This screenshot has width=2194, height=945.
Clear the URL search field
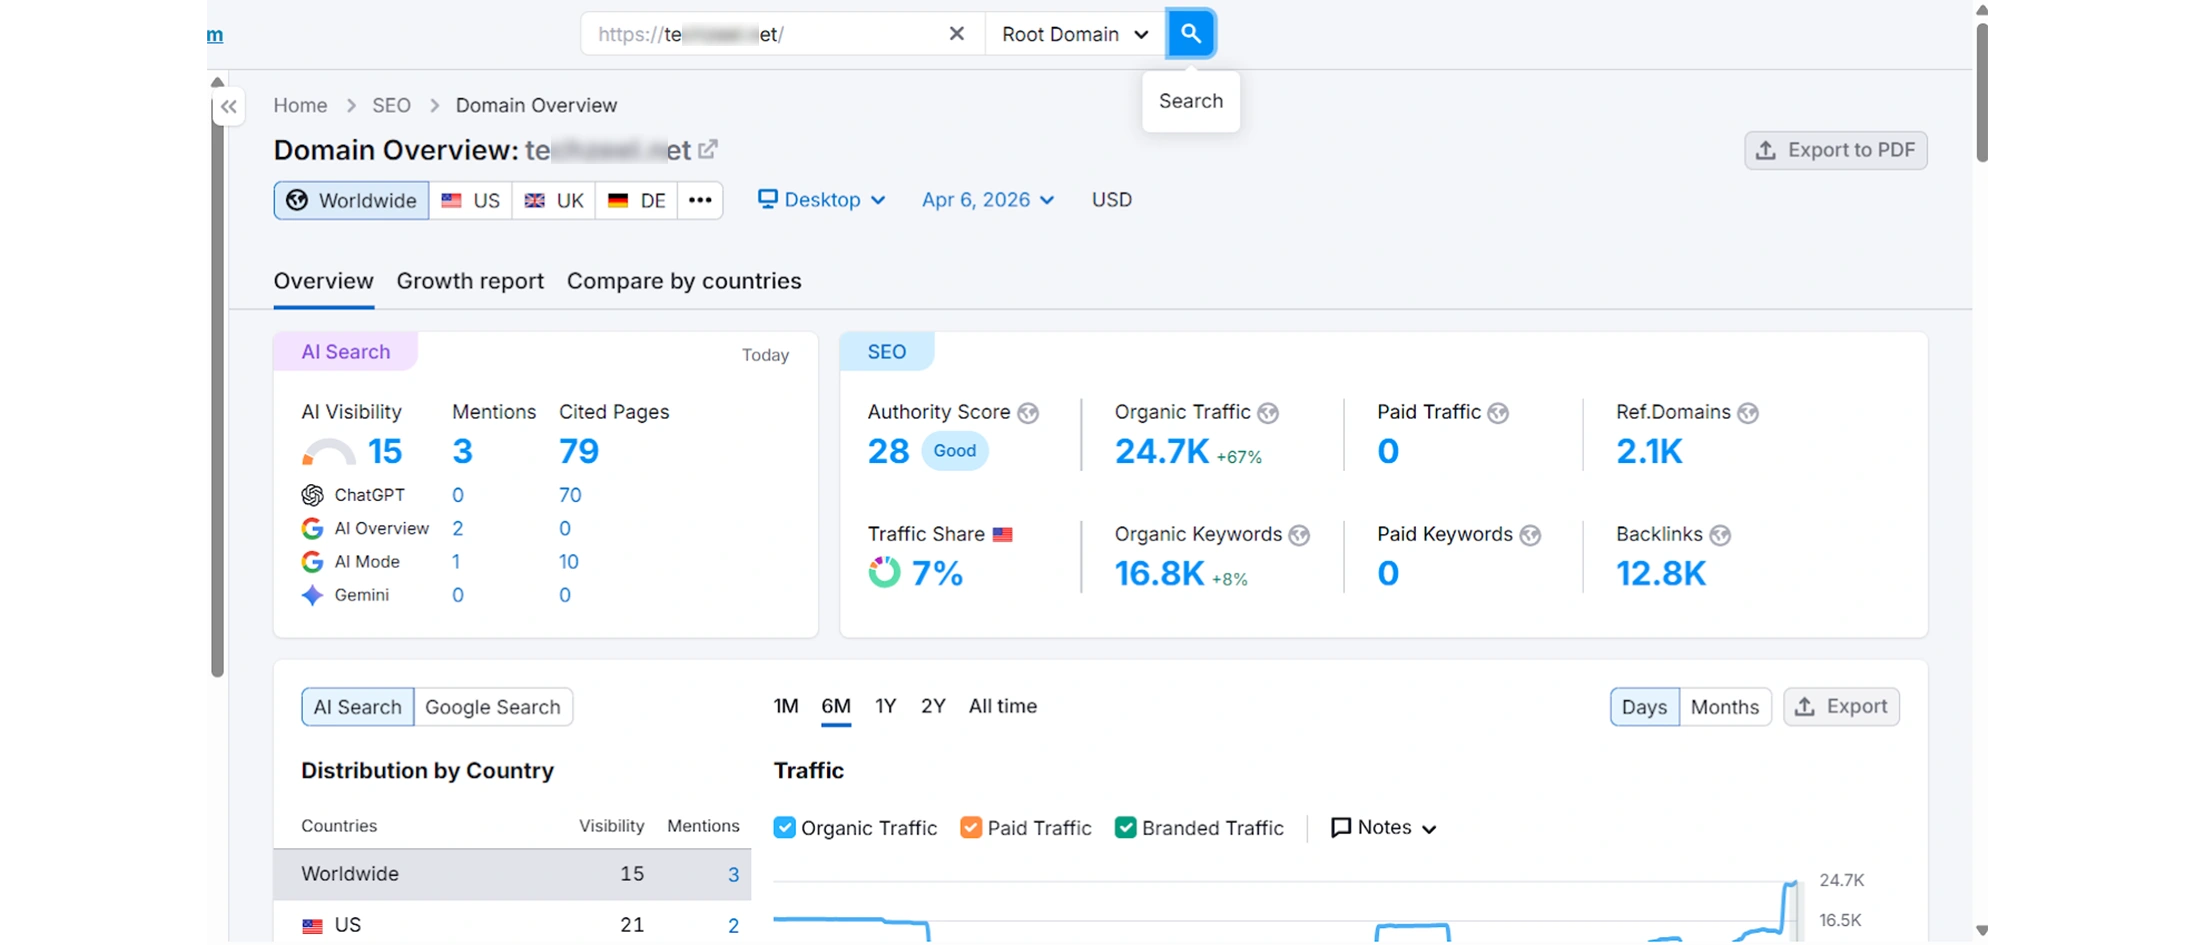[x=956, y=33]
